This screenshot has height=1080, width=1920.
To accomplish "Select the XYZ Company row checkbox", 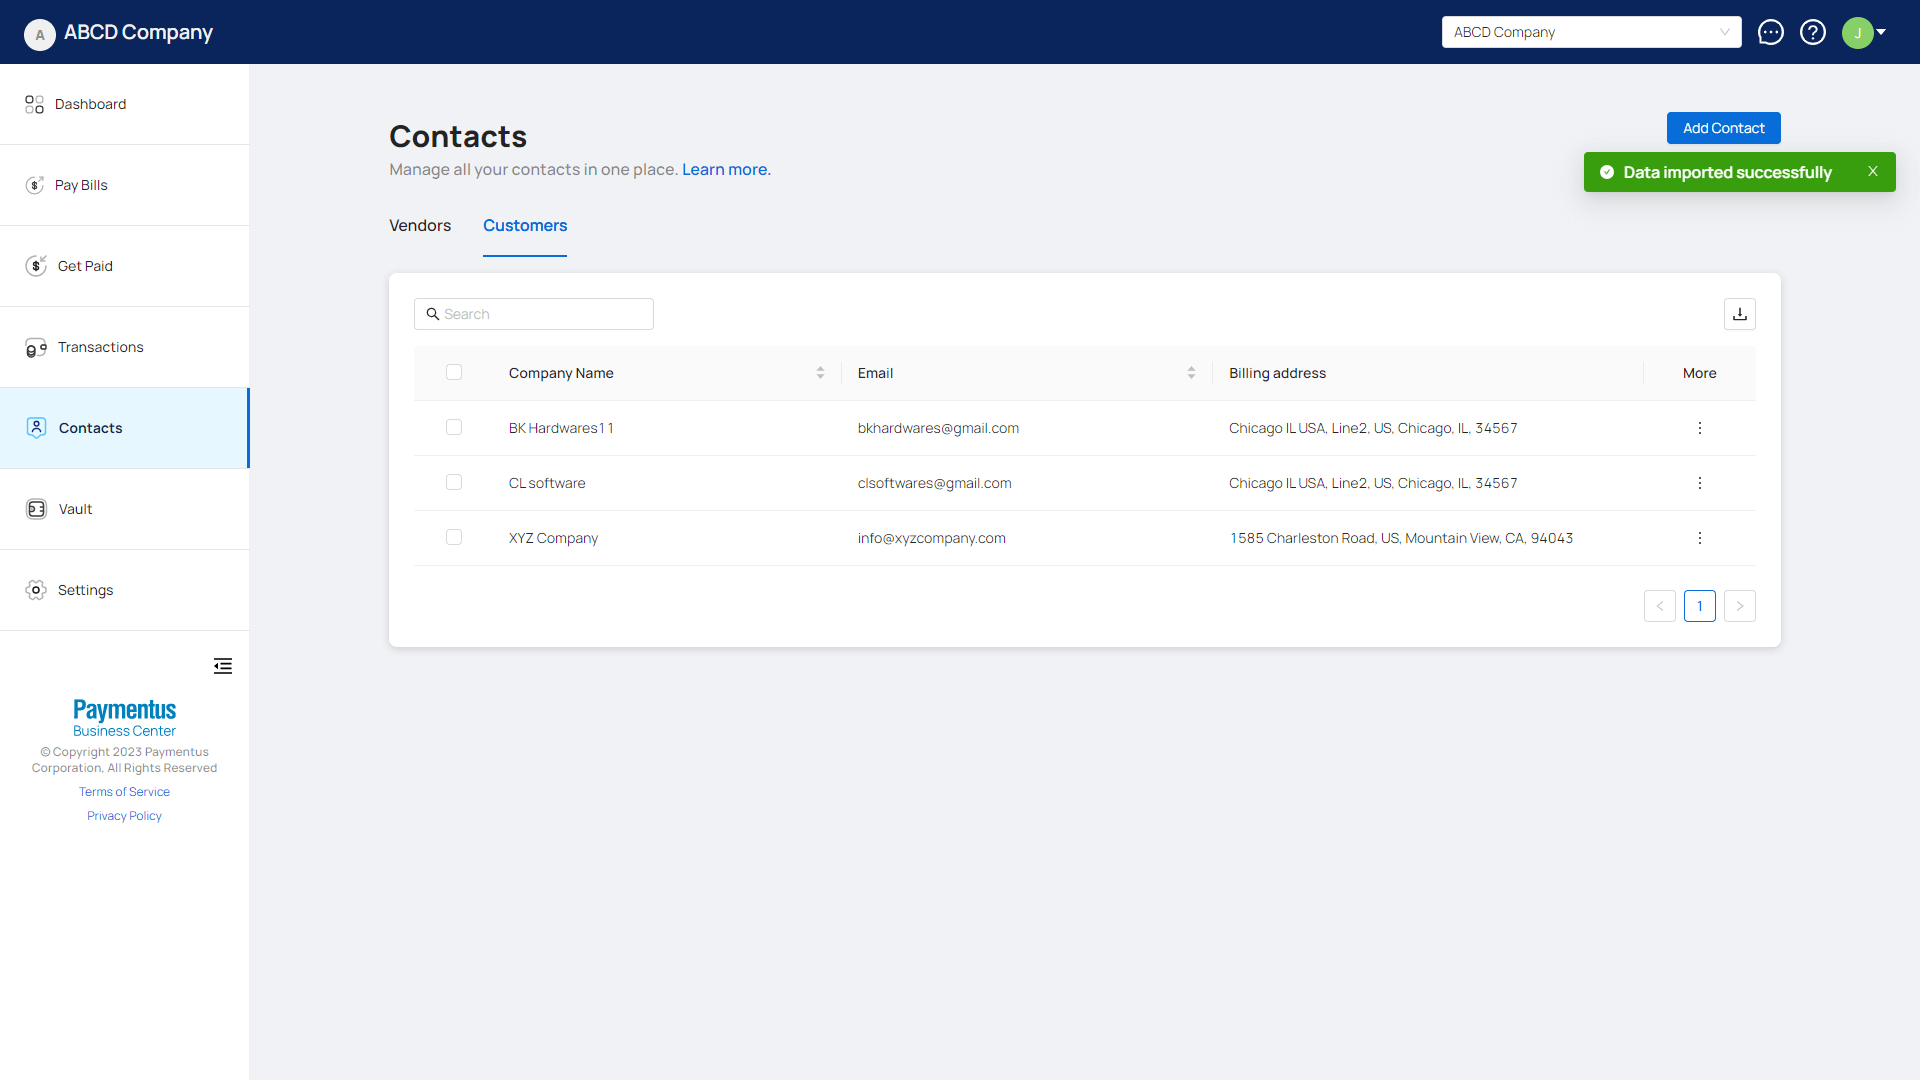I will coord(454,538).
